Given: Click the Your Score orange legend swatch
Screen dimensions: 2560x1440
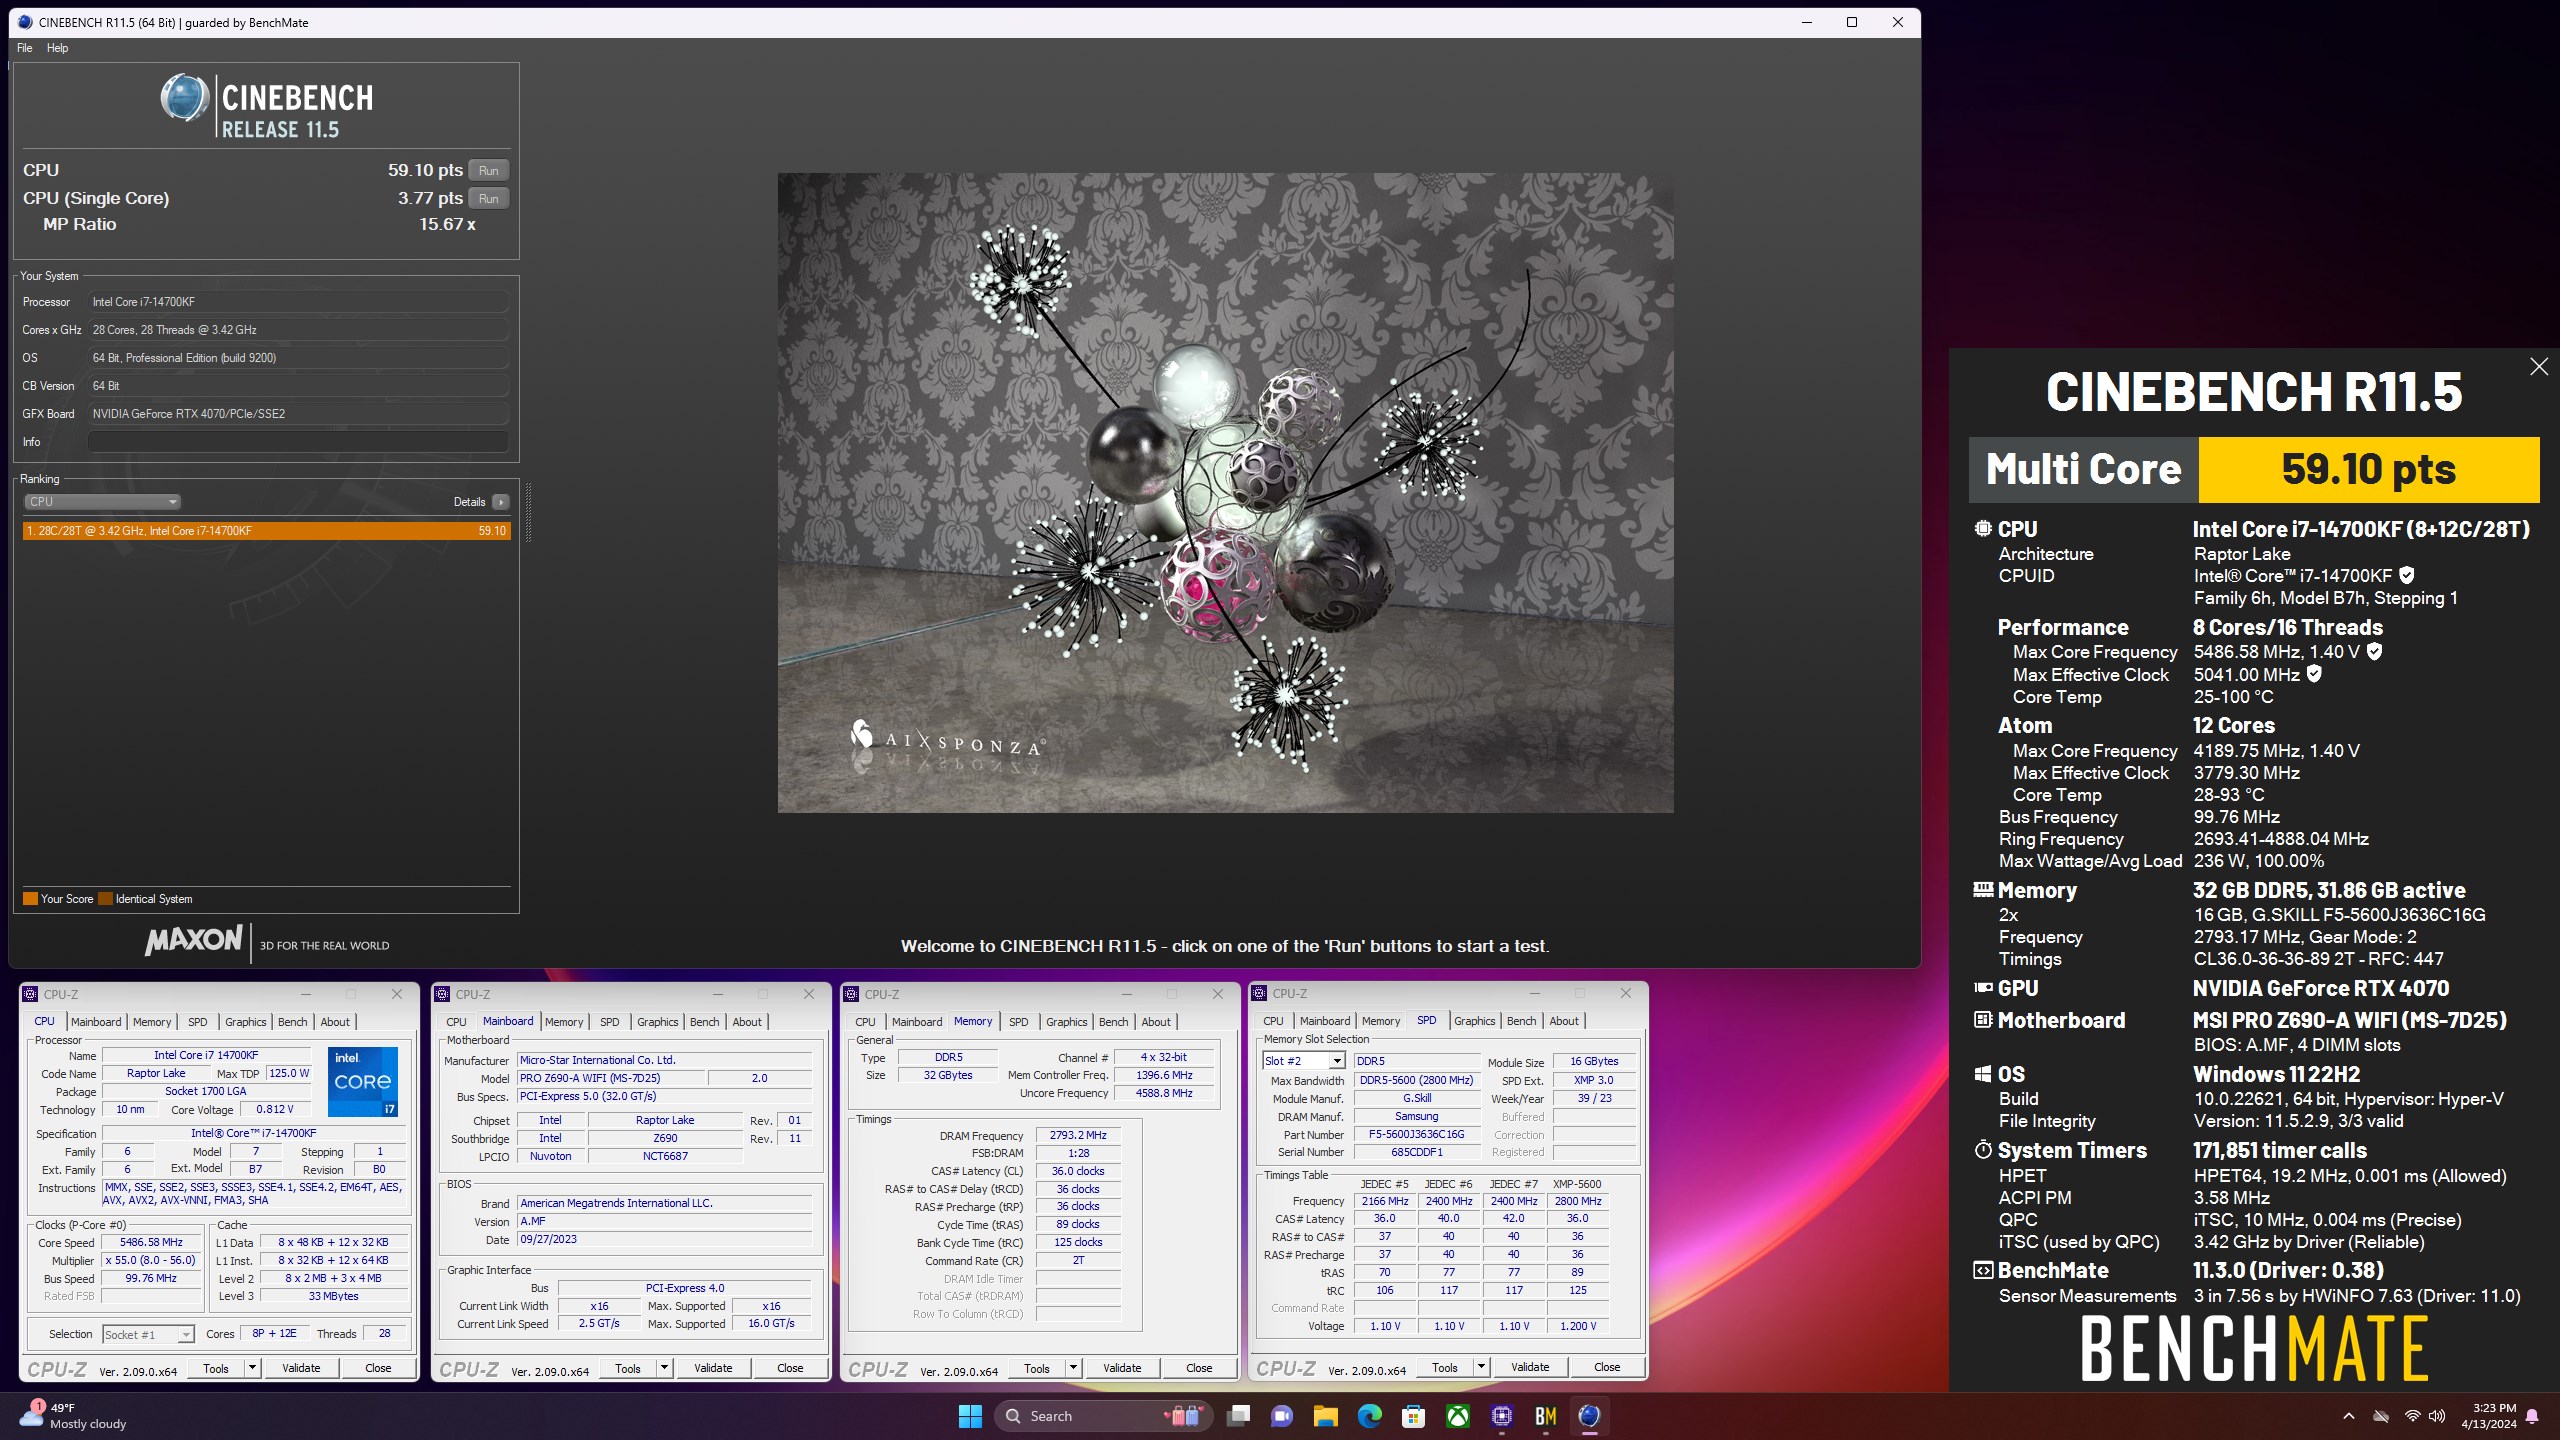Looking at the screenshot, I should [30, 899].
